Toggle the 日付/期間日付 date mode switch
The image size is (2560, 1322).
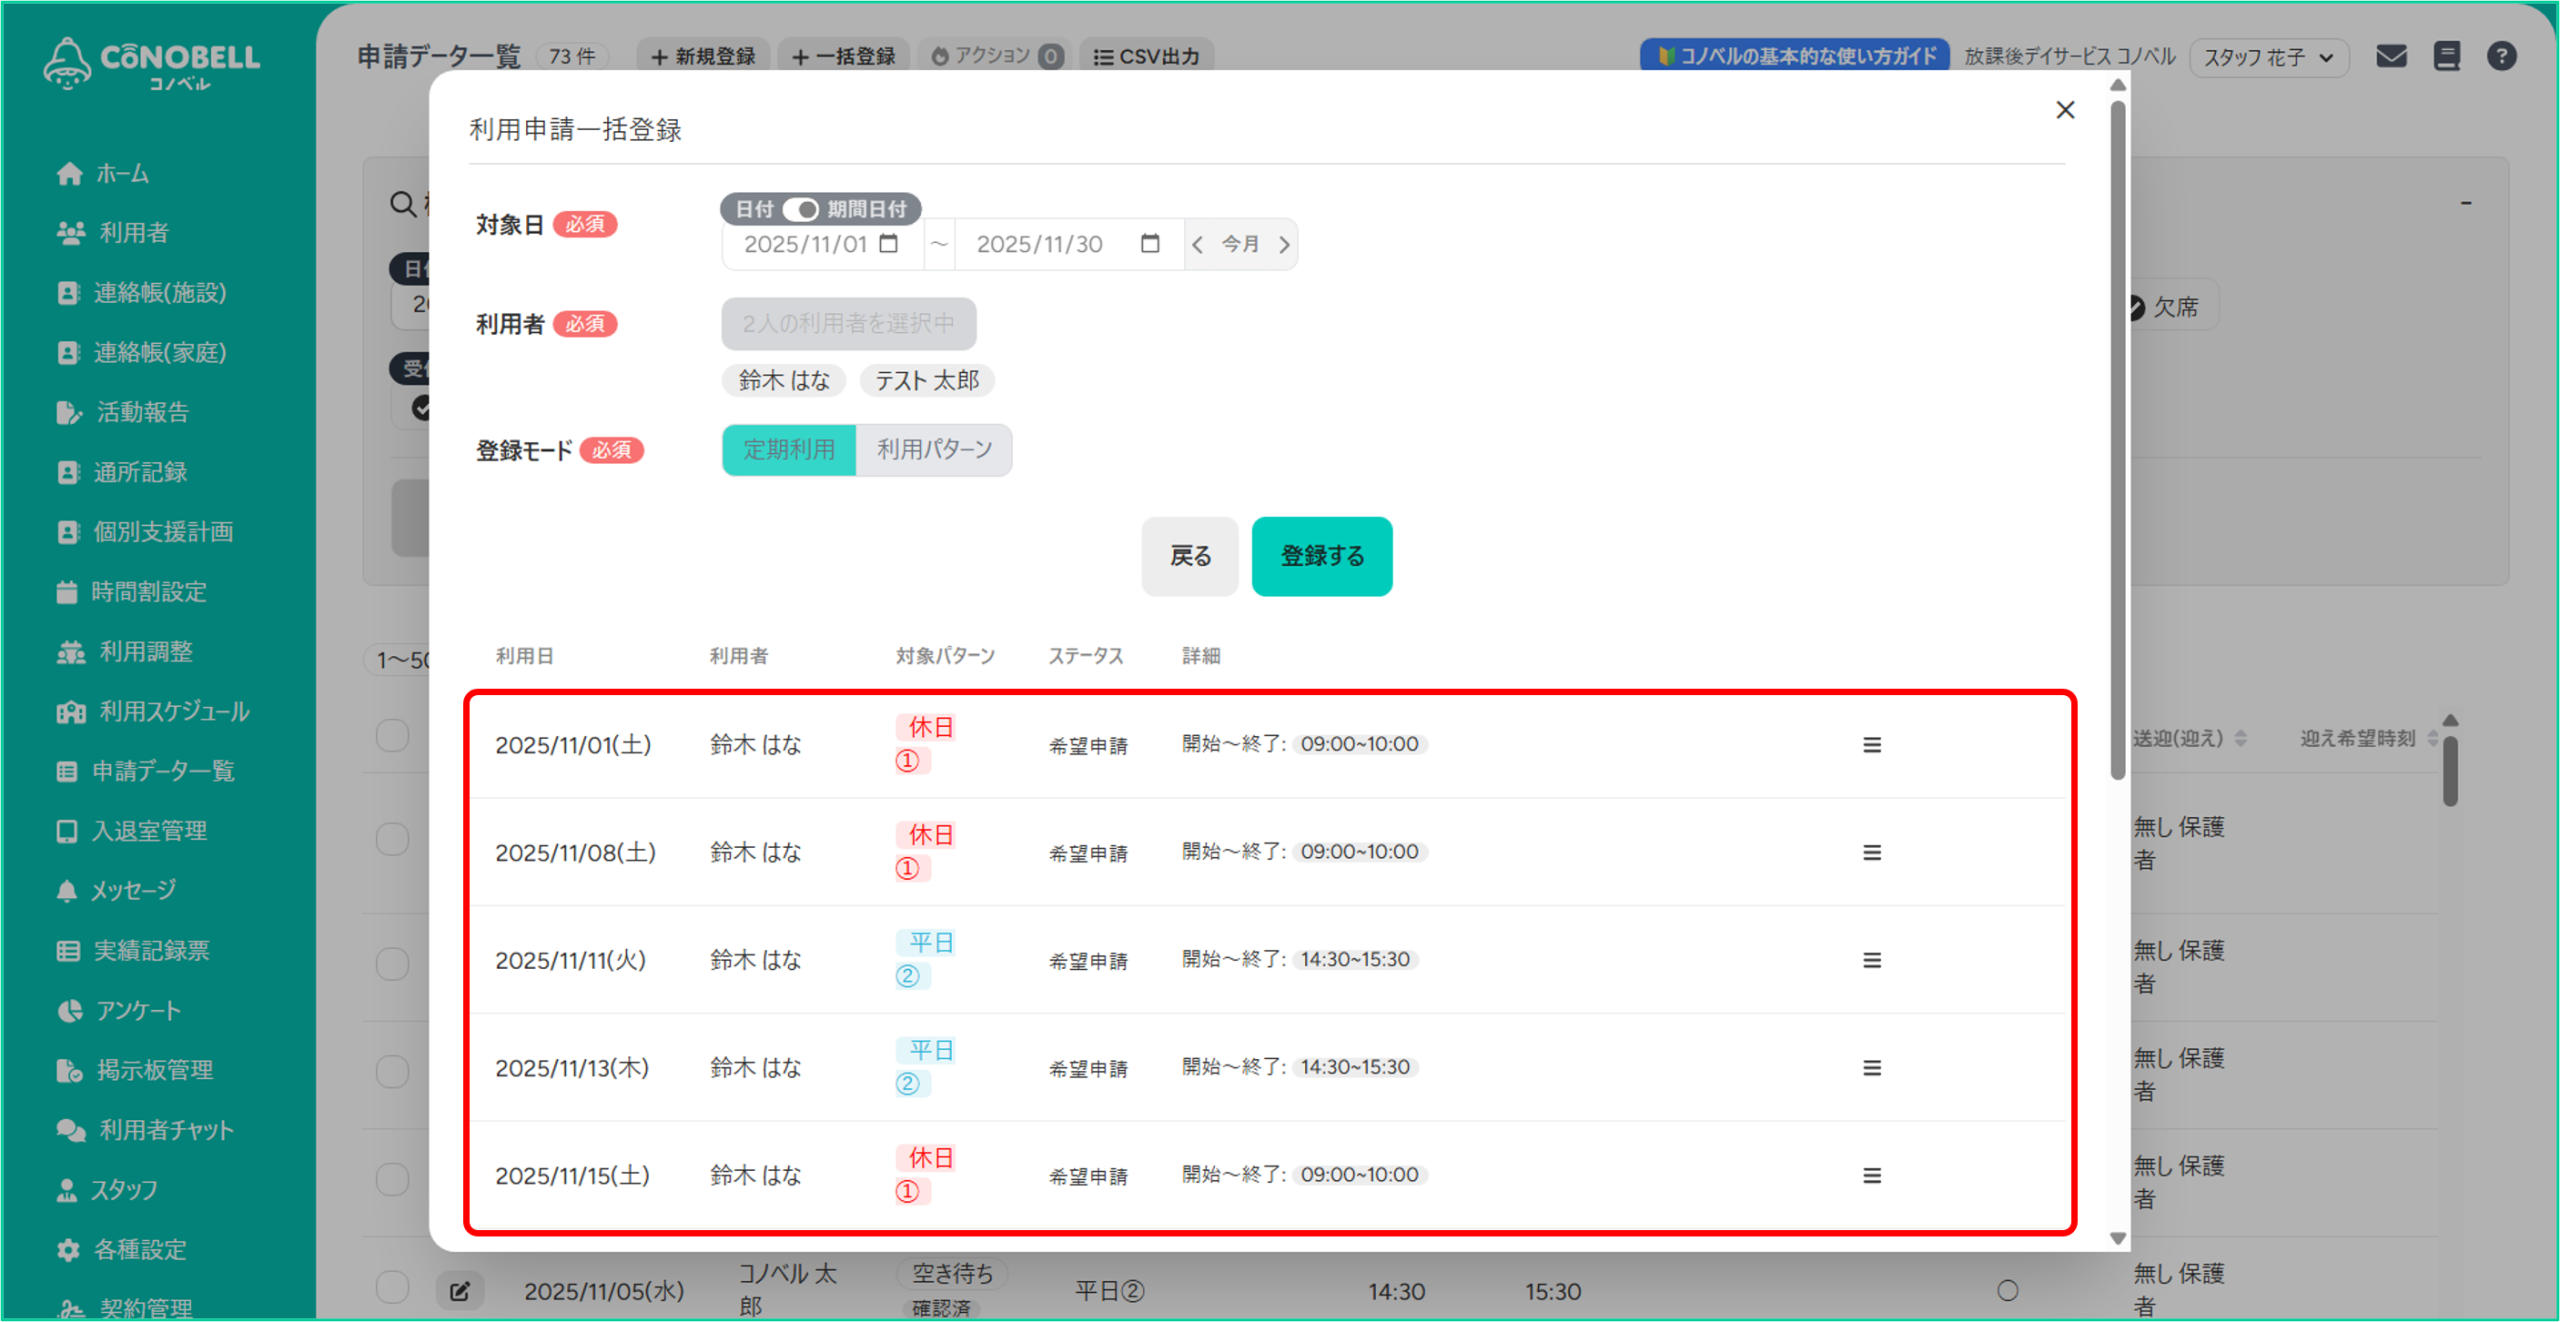pyautogui.click(x=800, y=209)
